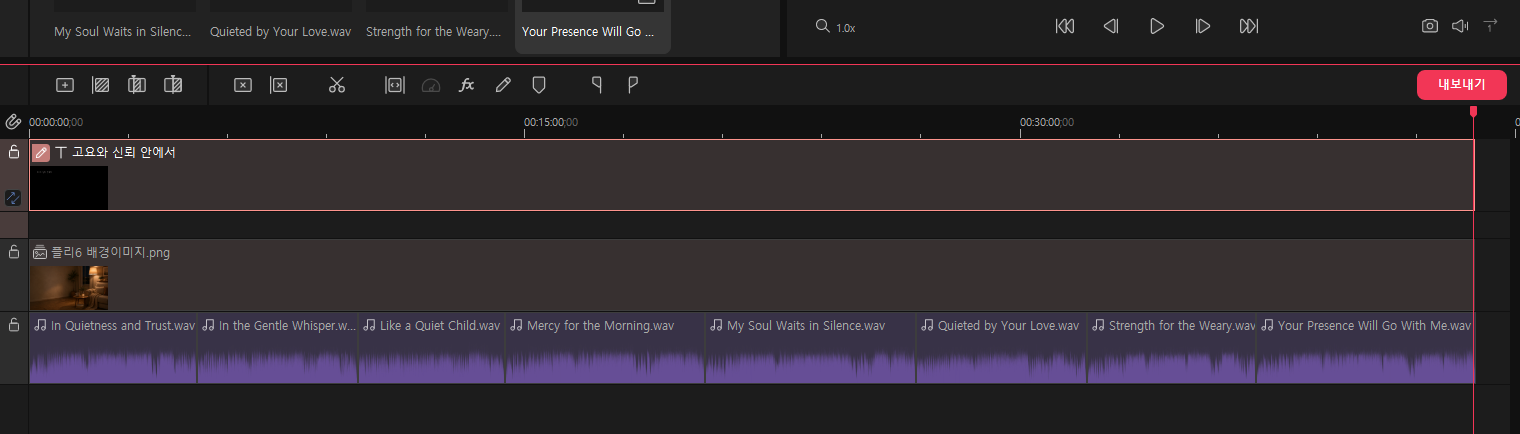Click the mark-out flag icon
The width and height of the screenshot is (1520, 434).
click(633, 85)
